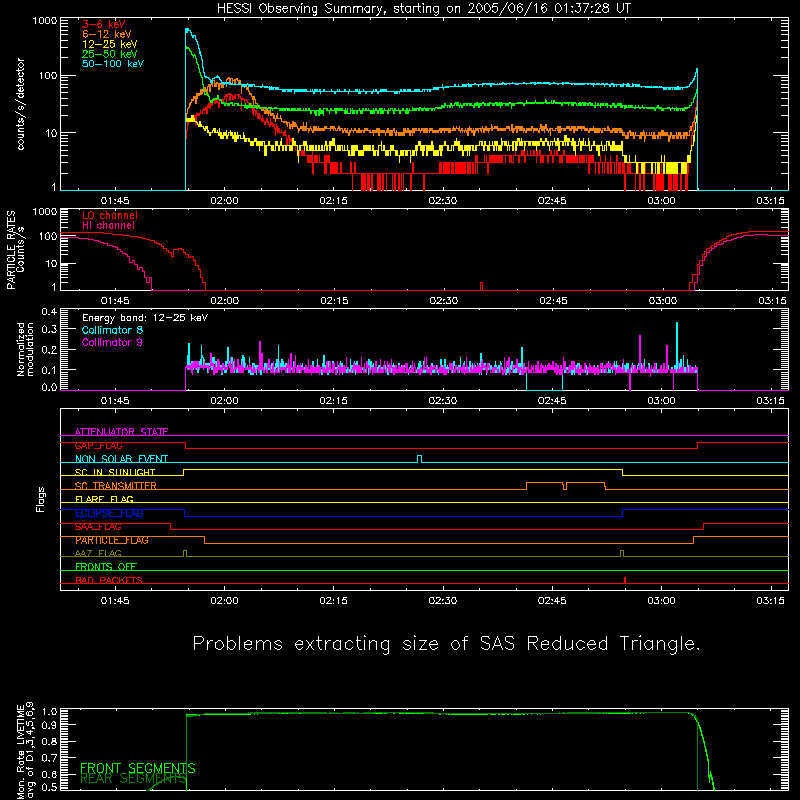The image size is (800, 800).
Task: Click the 'Collimator 9' legend label
Action: click(x=112, y=342)
